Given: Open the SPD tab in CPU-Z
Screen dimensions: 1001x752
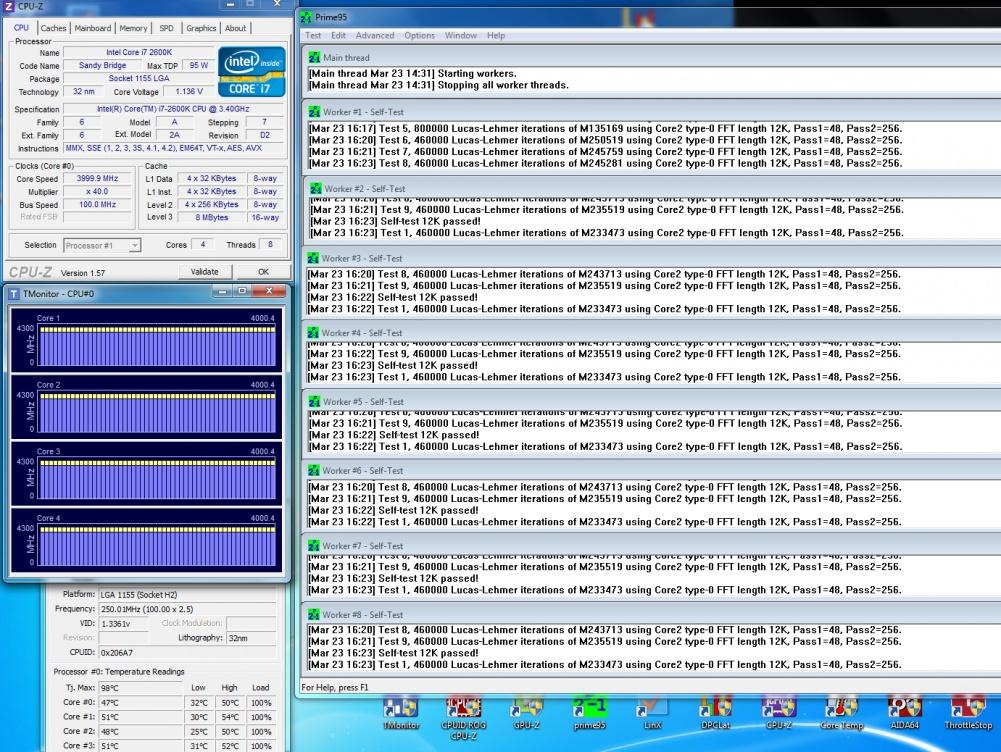Looking at the screenshot, I should click(166, 28).
